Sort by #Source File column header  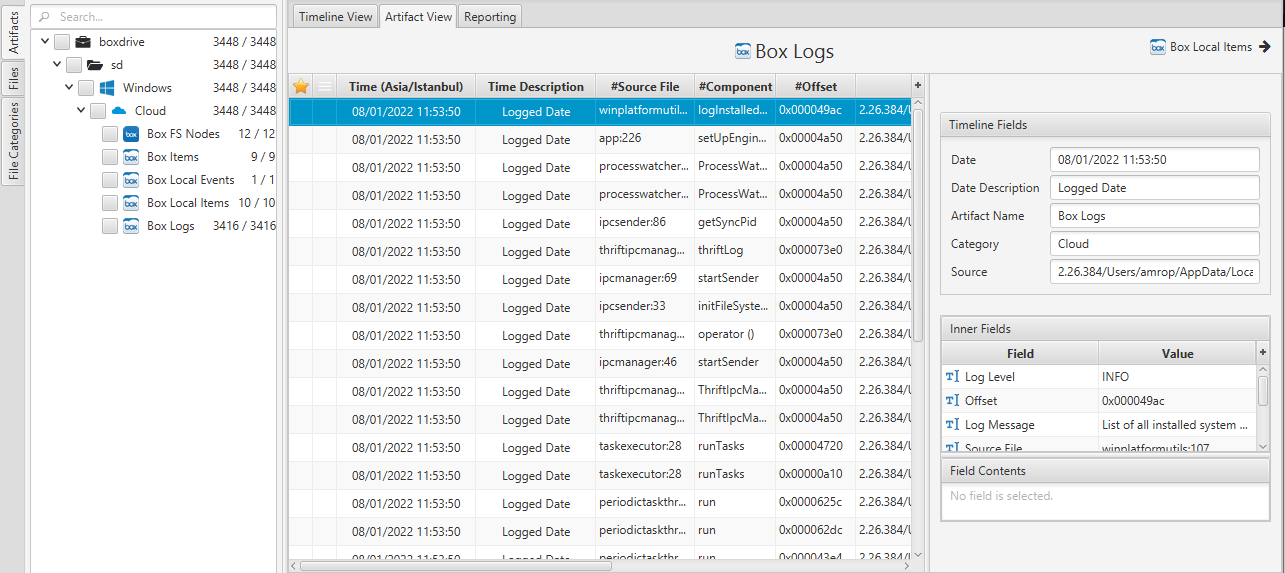645,86
